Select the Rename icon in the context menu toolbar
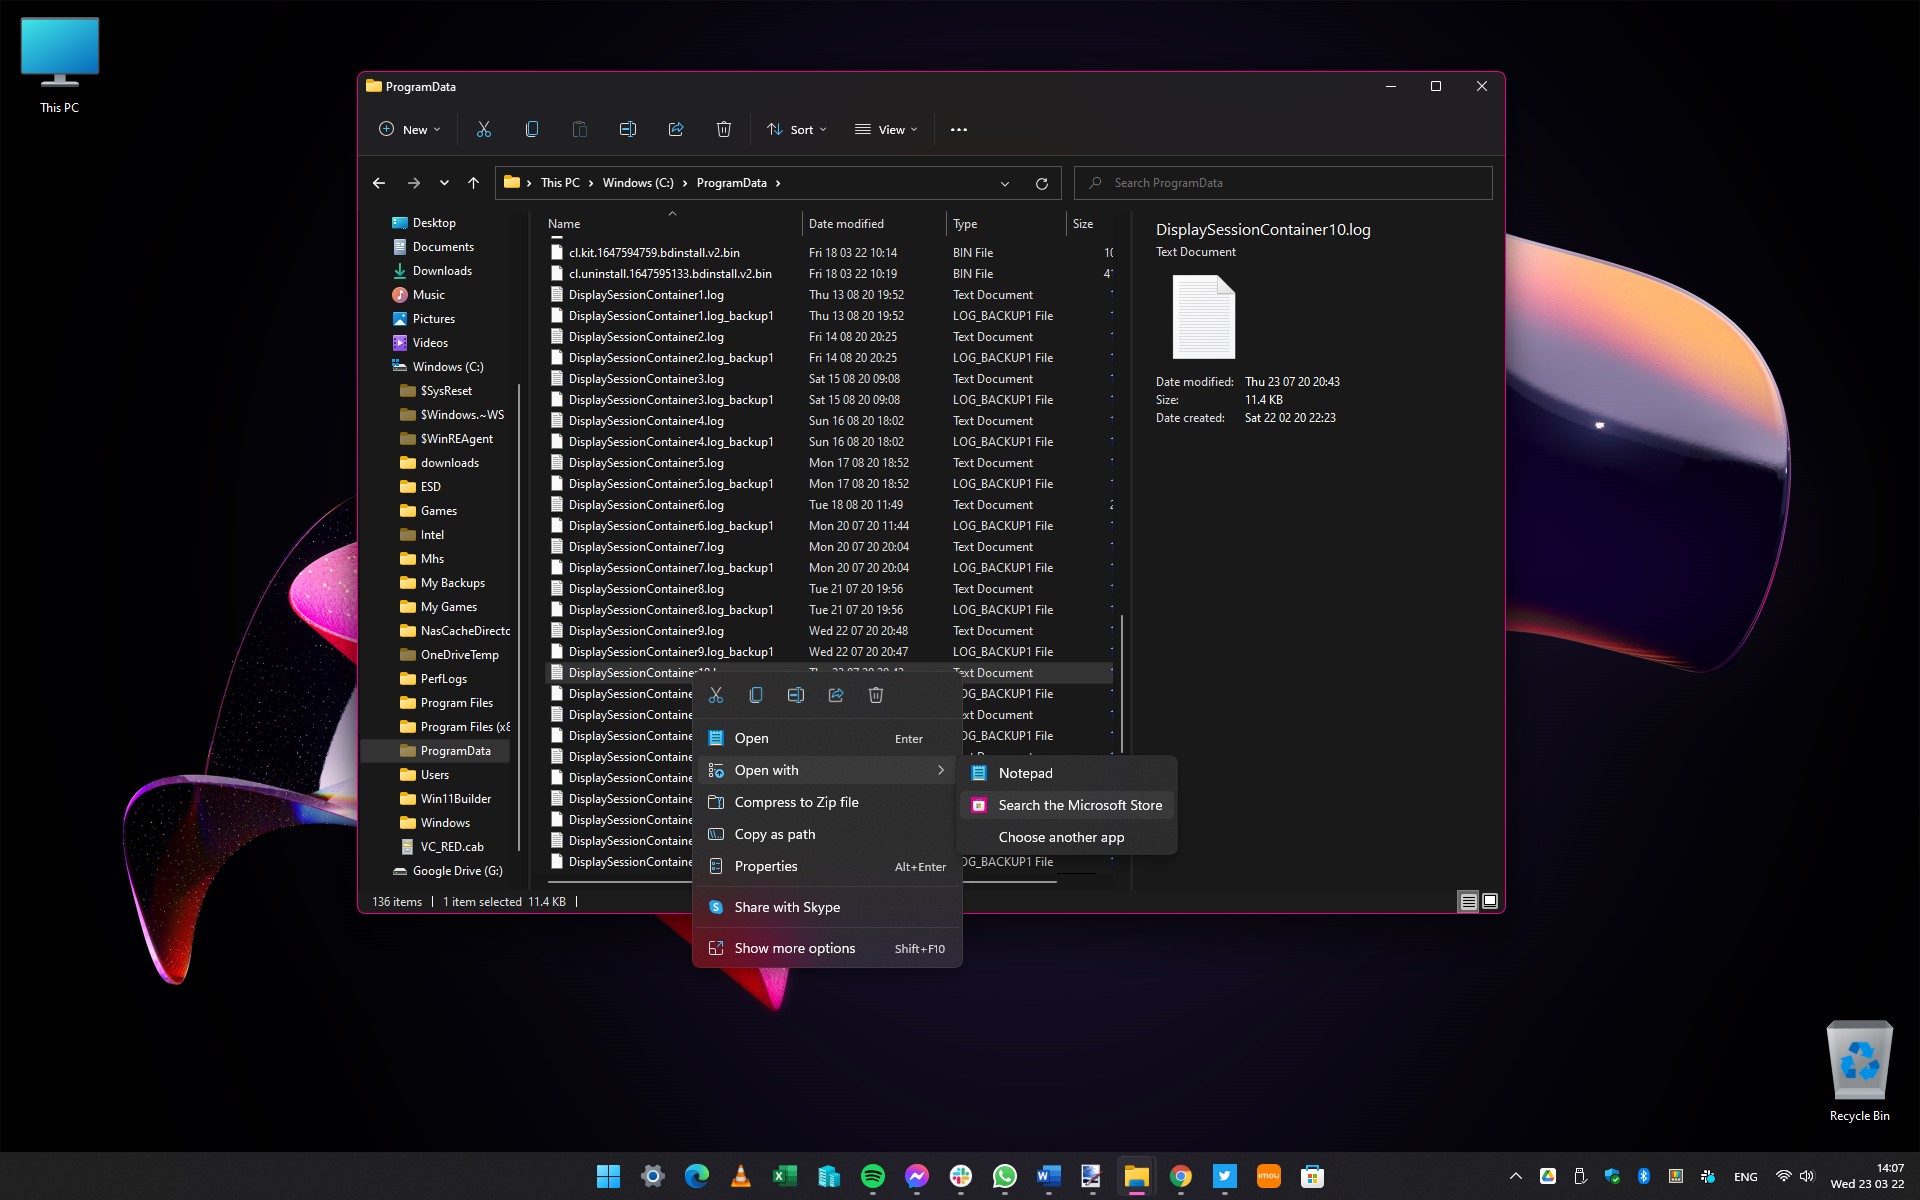The width and height of the screenshot is (1920, 1200). pos(796,694)
